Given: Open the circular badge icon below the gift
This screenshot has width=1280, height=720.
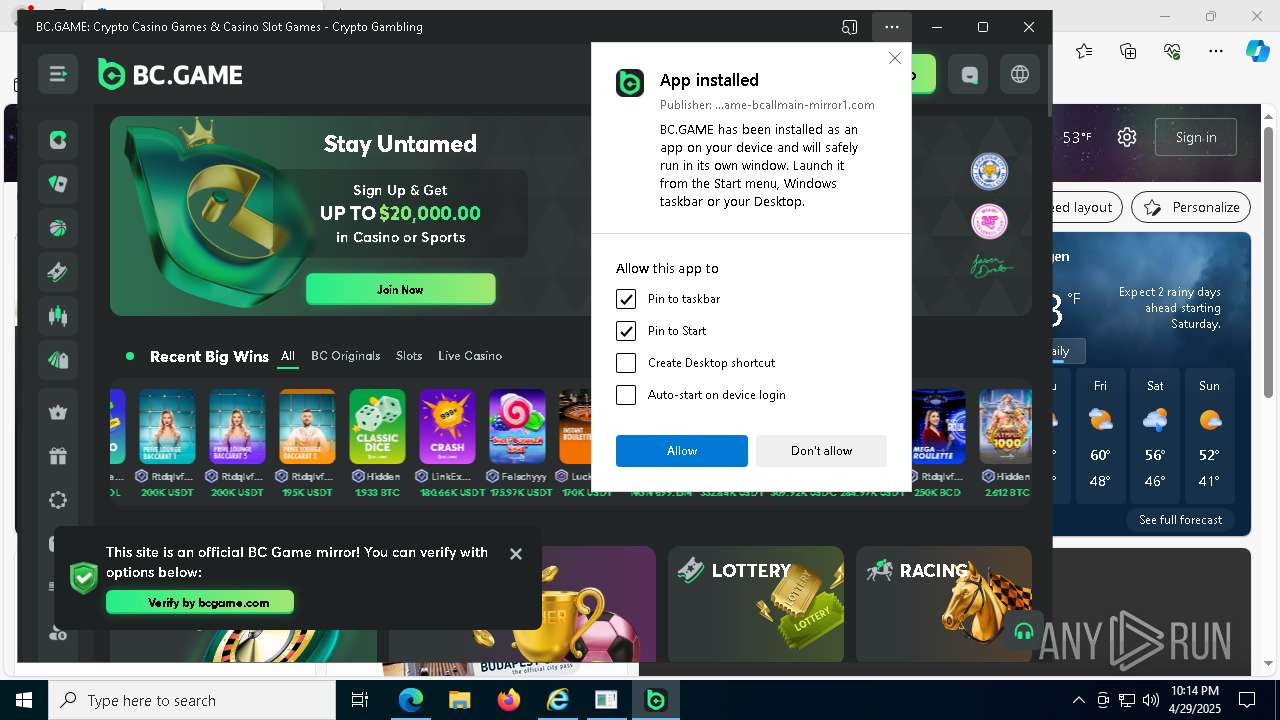Looking at the screenshot, I should pos(58,500).
